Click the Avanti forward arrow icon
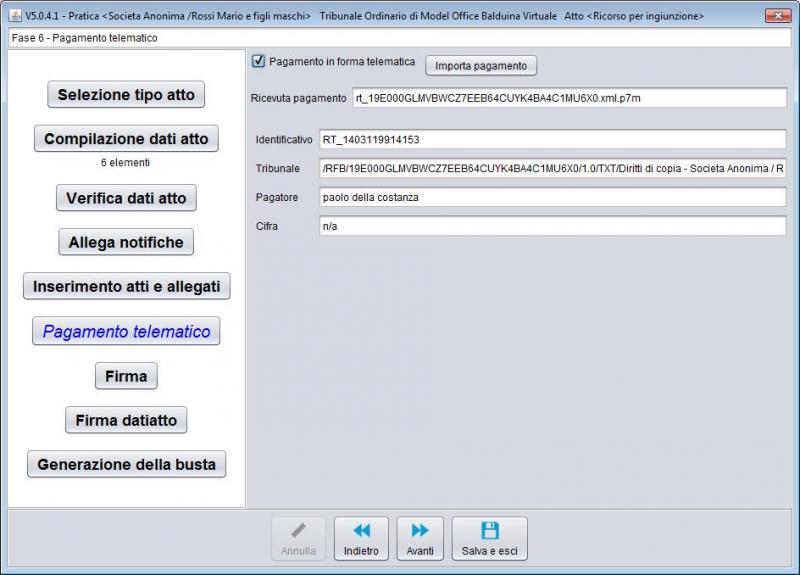 (x=420, y=531)
